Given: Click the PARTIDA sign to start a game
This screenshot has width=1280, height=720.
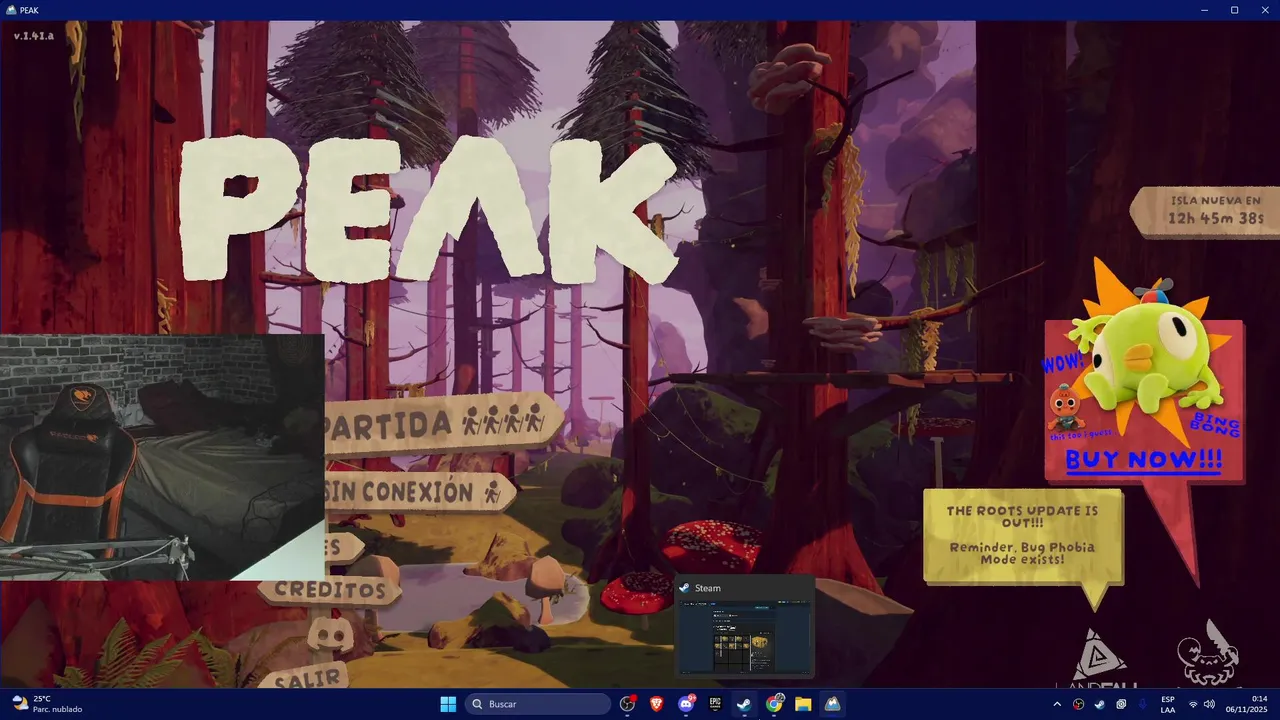Looking at the screenshot, I should click(x=444, y=424).
